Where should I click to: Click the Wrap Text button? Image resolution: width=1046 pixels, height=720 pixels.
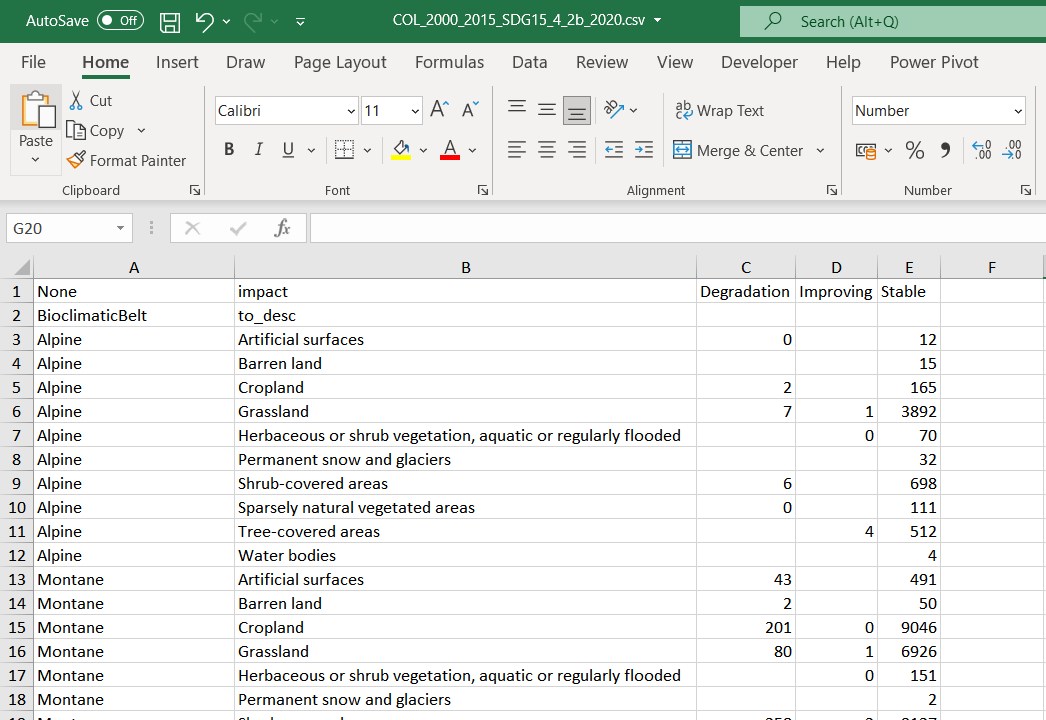[x=719, y=111]
